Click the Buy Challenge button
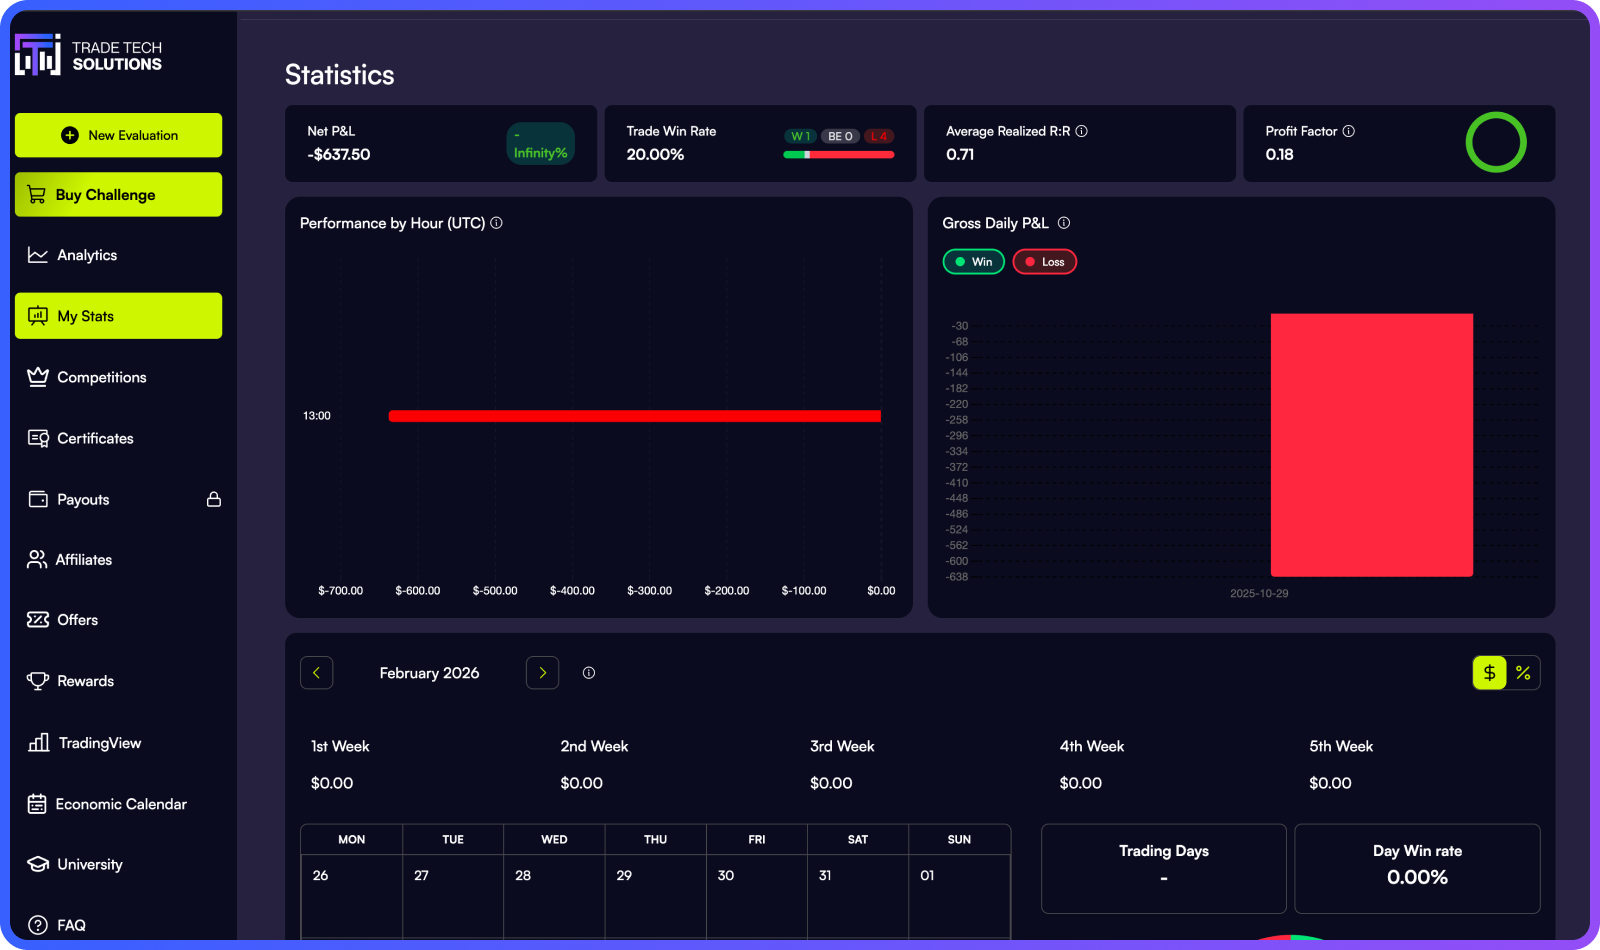The image size is (1600, 950). pyautogui.click(x=118, y=194)
